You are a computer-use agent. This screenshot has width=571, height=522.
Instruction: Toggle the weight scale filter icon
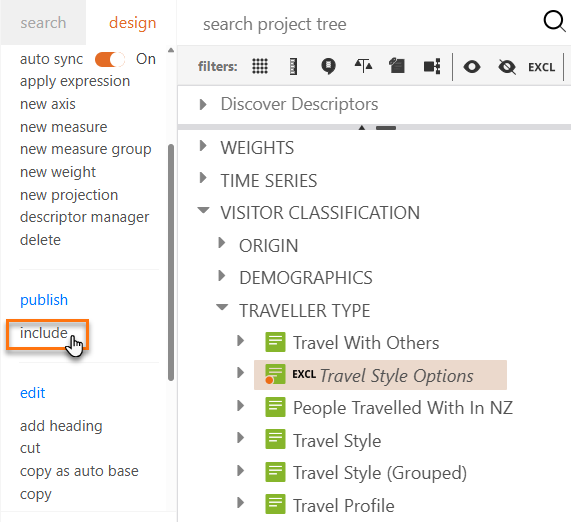pos(363,66)
